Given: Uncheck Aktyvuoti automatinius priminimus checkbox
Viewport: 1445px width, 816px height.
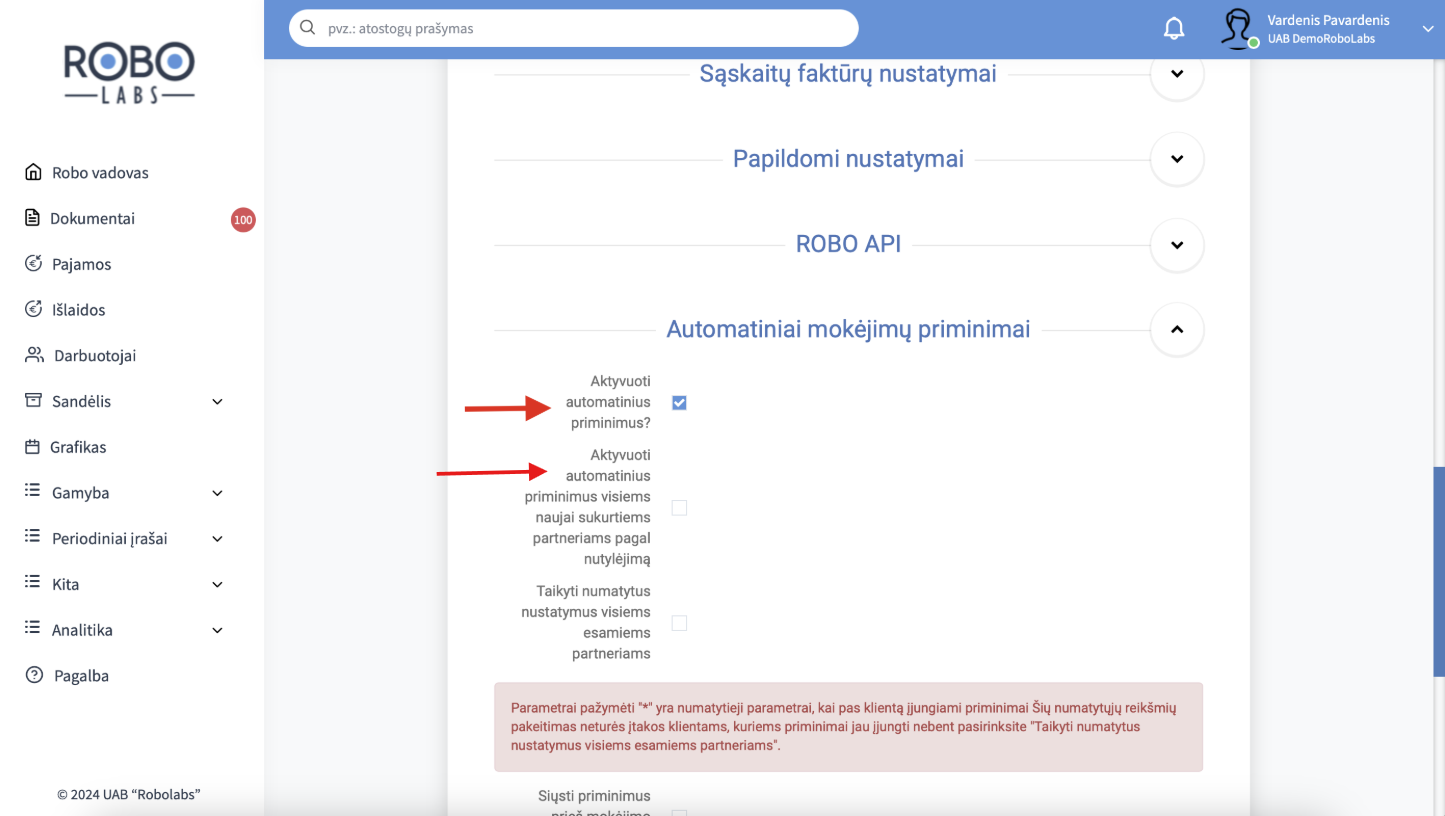Looking at the screenshot, I should pyautogui.click(x=679, y=403).
